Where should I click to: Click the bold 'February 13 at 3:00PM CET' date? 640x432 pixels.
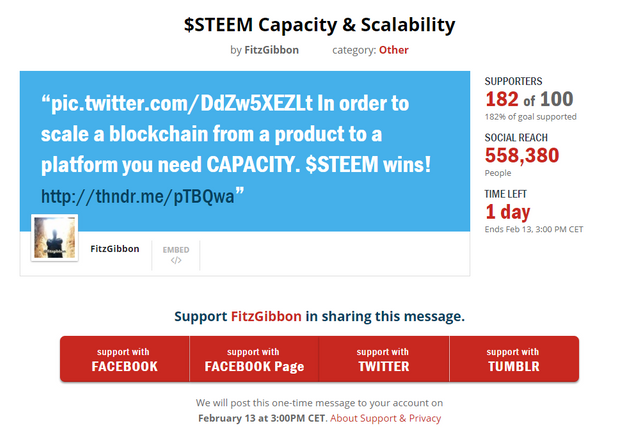[x=261, y=418]
